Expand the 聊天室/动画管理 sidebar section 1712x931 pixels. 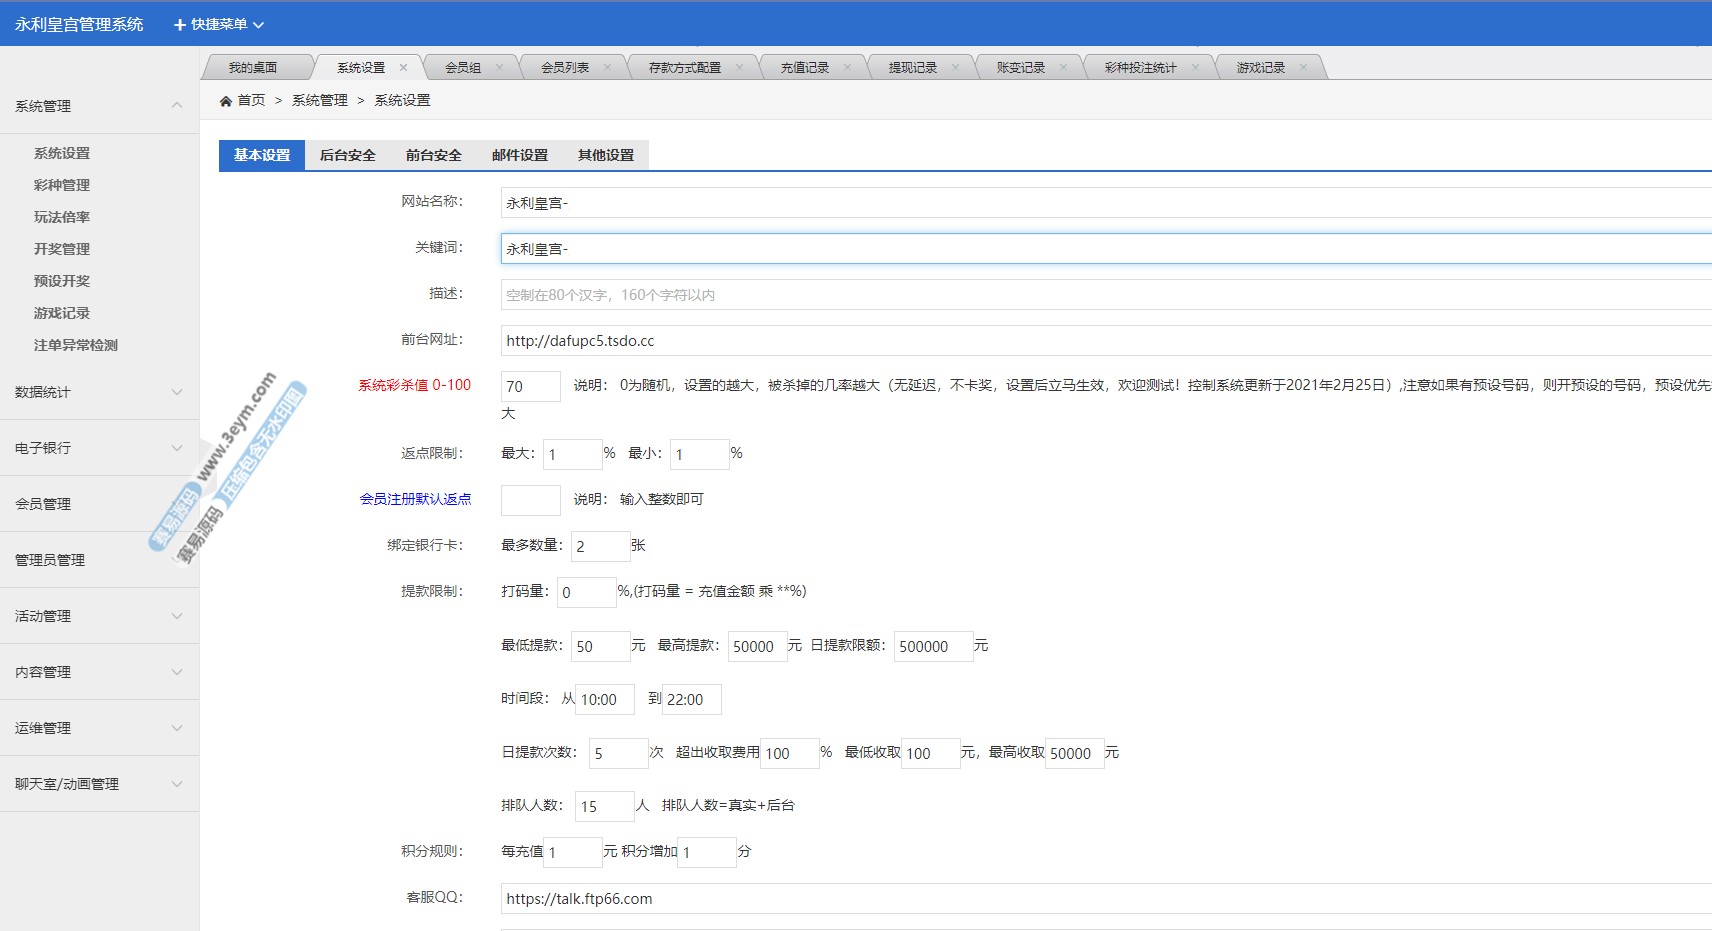click(177, 784)
